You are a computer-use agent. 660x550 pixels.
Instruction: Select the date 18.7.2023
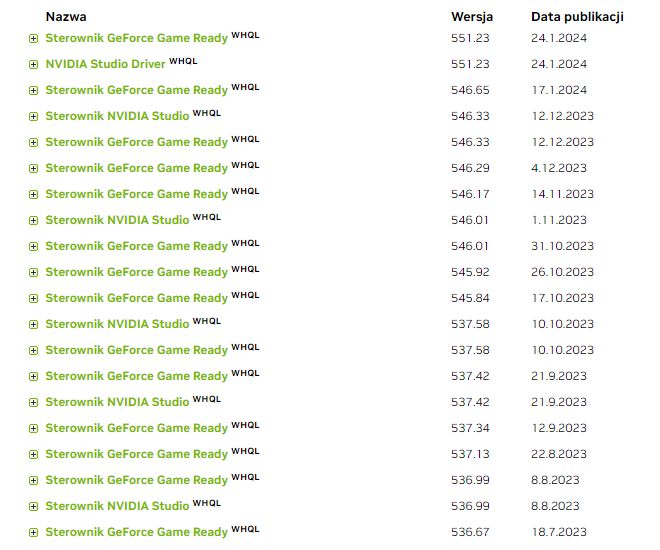pyautogui.click(x=559, y=532)
